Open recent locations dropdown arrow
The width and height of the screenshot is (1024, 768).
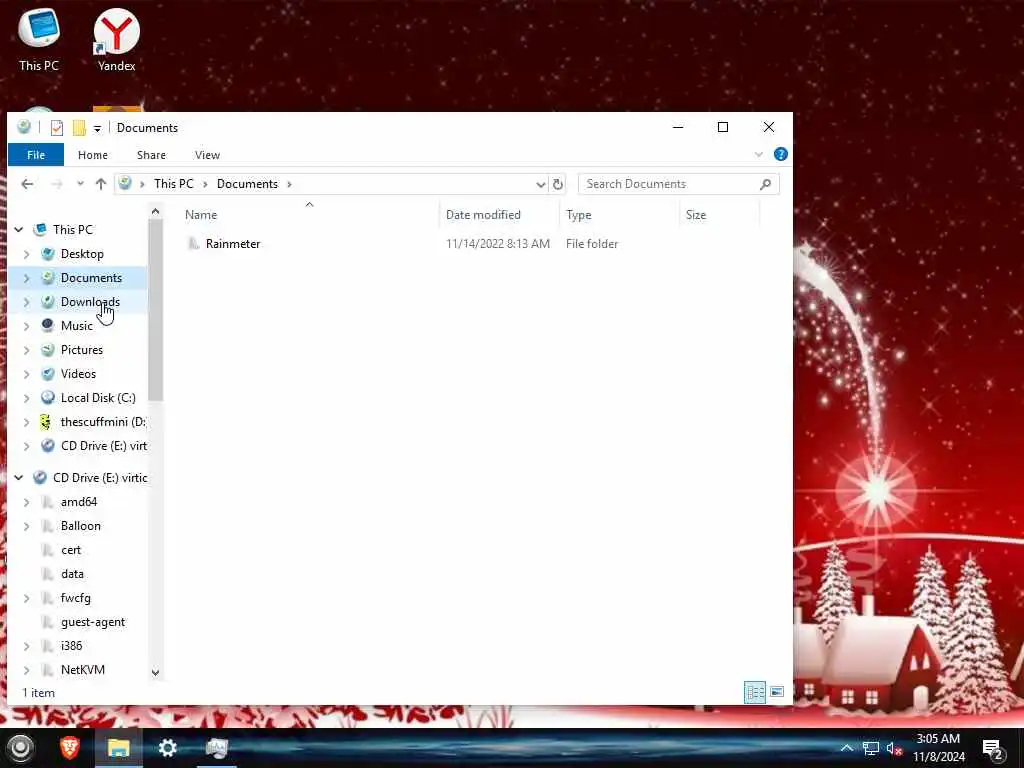(x=80, y=184)
